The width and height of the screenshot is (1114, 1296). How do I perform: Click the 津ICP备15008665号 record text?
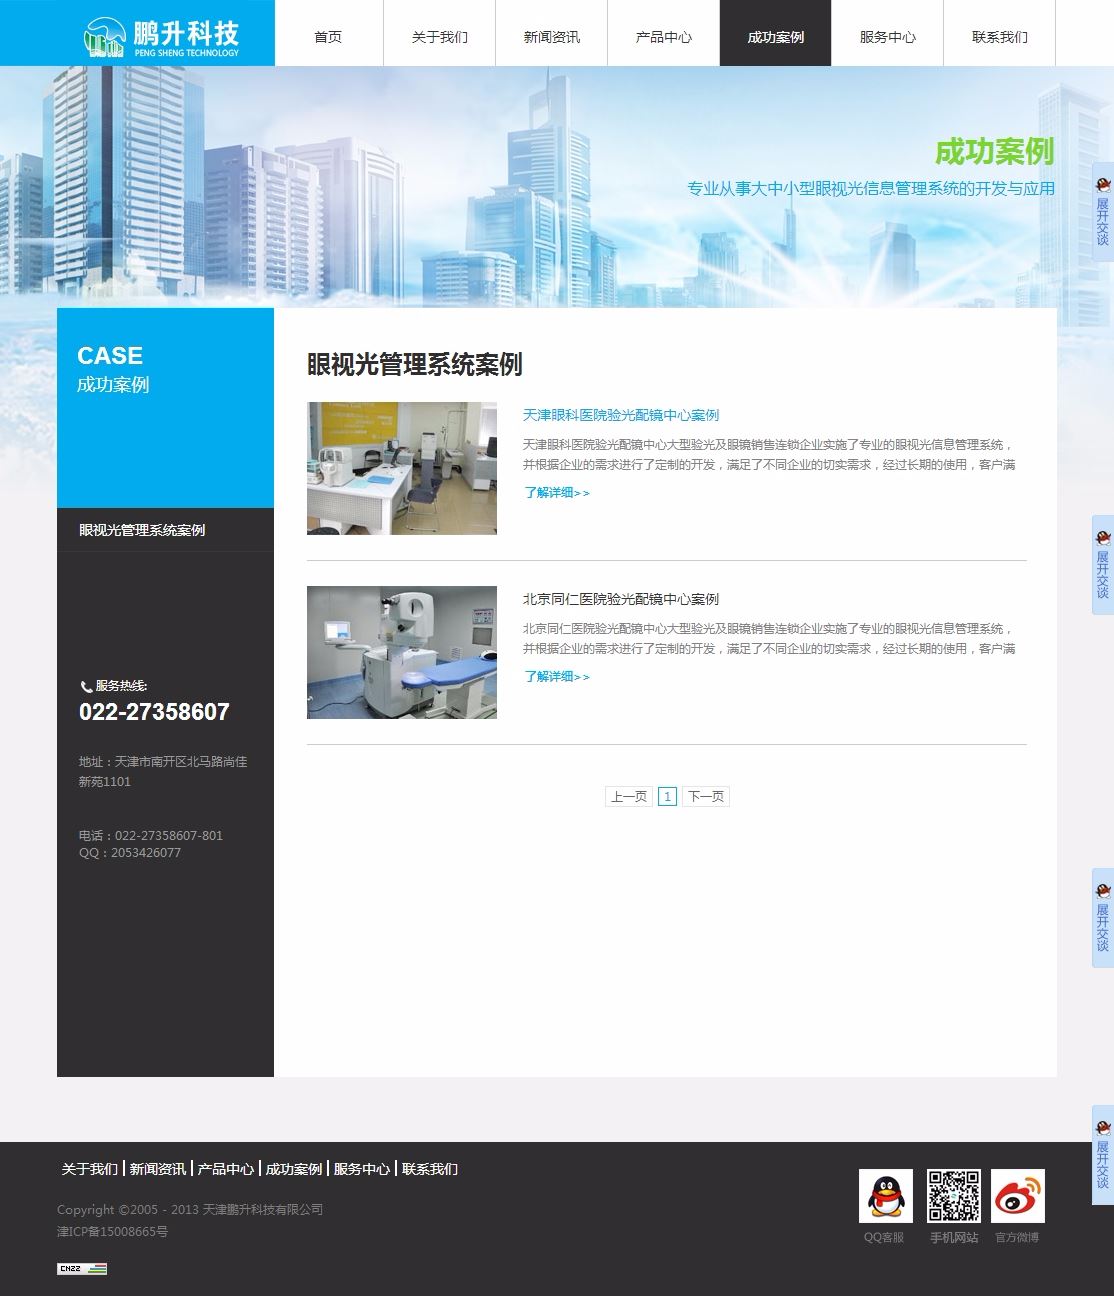coord(113,1232)
